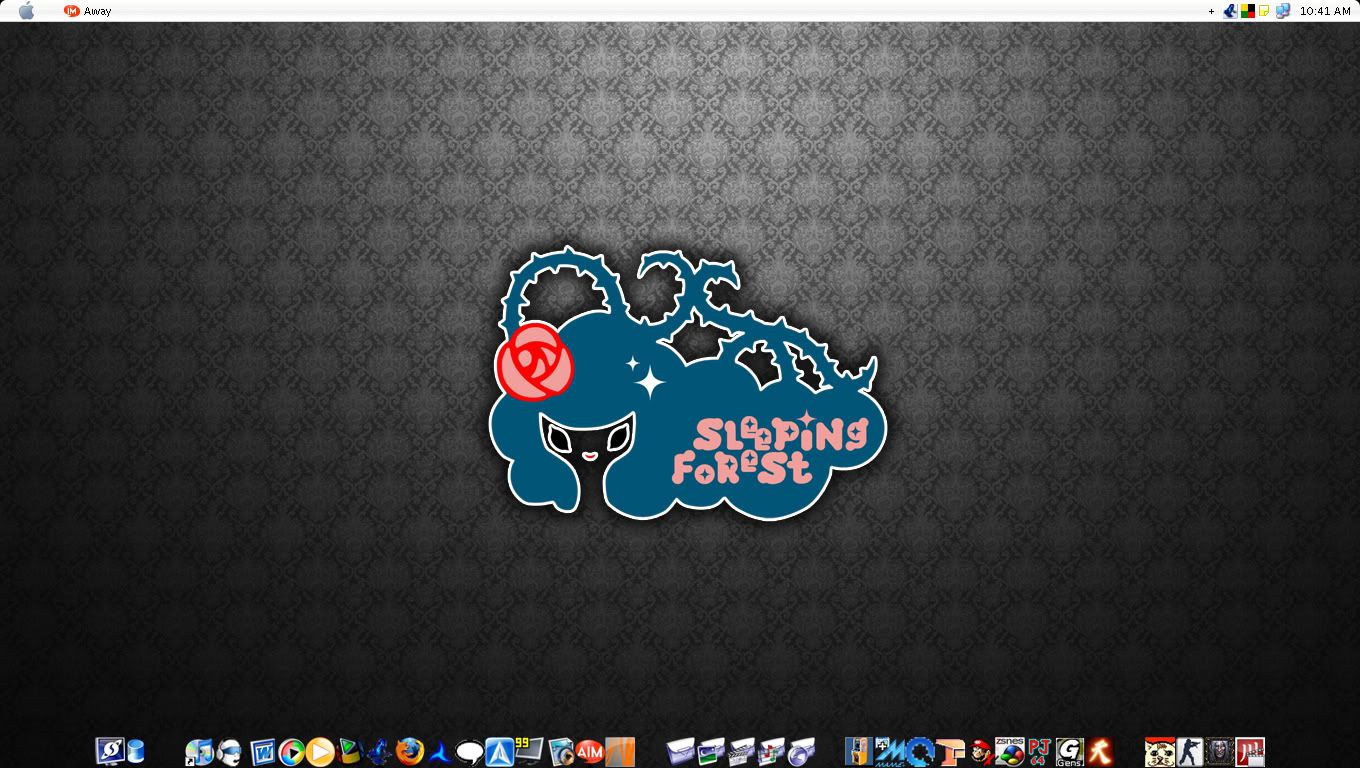The height and width of the screenshot is (768, 1360).
Task: Open the blue cylinder drive icon
Action: pyautogui.click(x=136, y=751)
